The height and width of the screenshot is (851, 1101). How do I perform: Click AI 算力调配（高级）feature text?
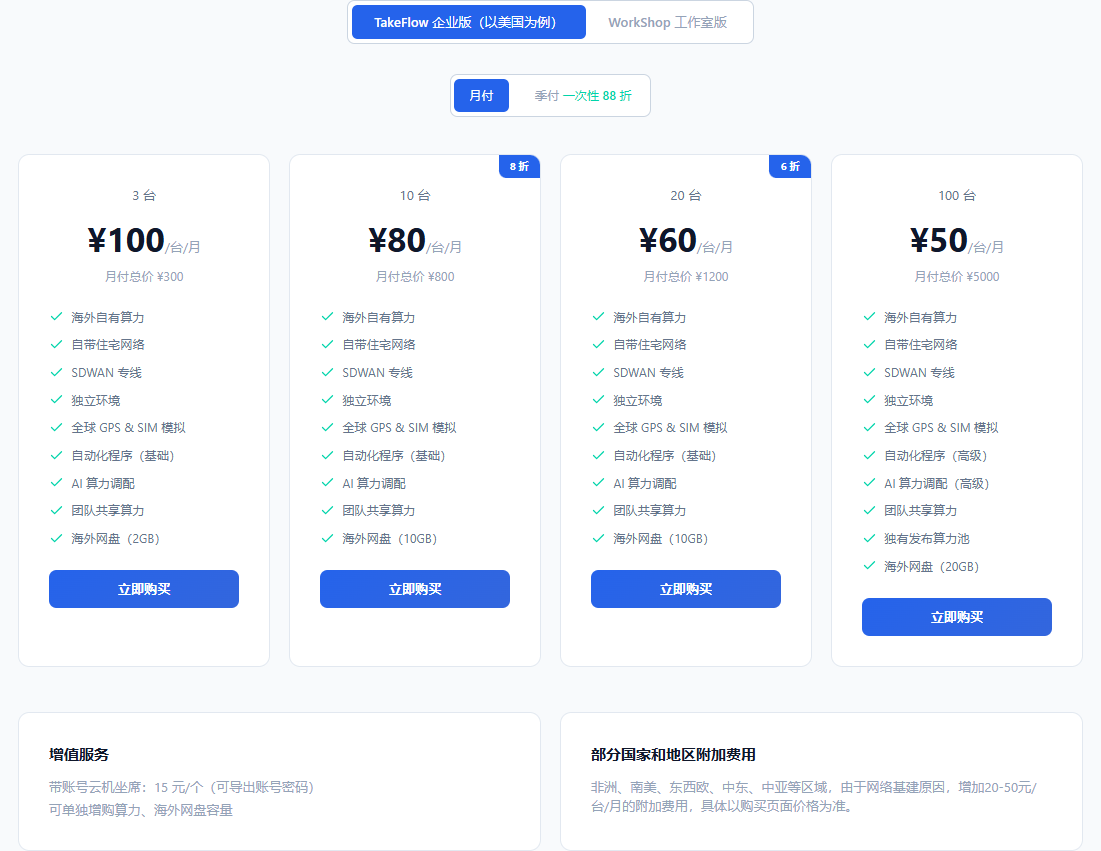pyautogui.click(x=937, y=484)
